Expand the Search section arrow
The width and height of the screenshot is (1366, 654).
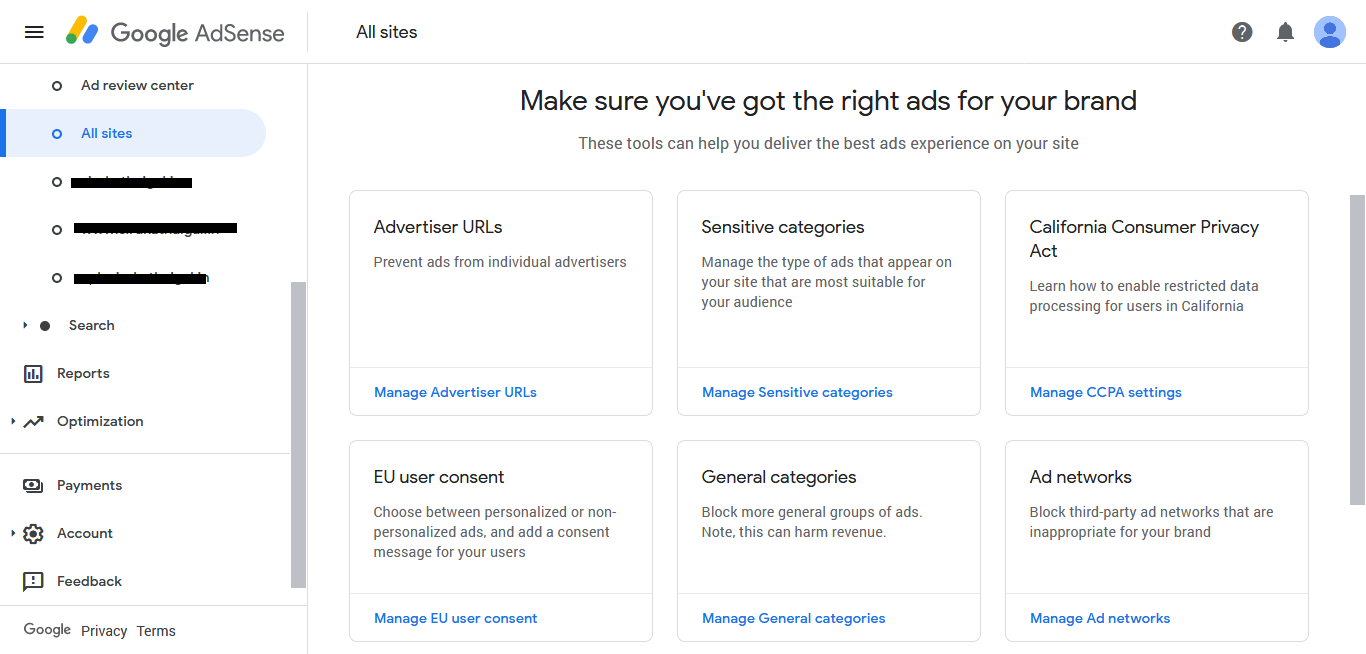coord(25,326)
